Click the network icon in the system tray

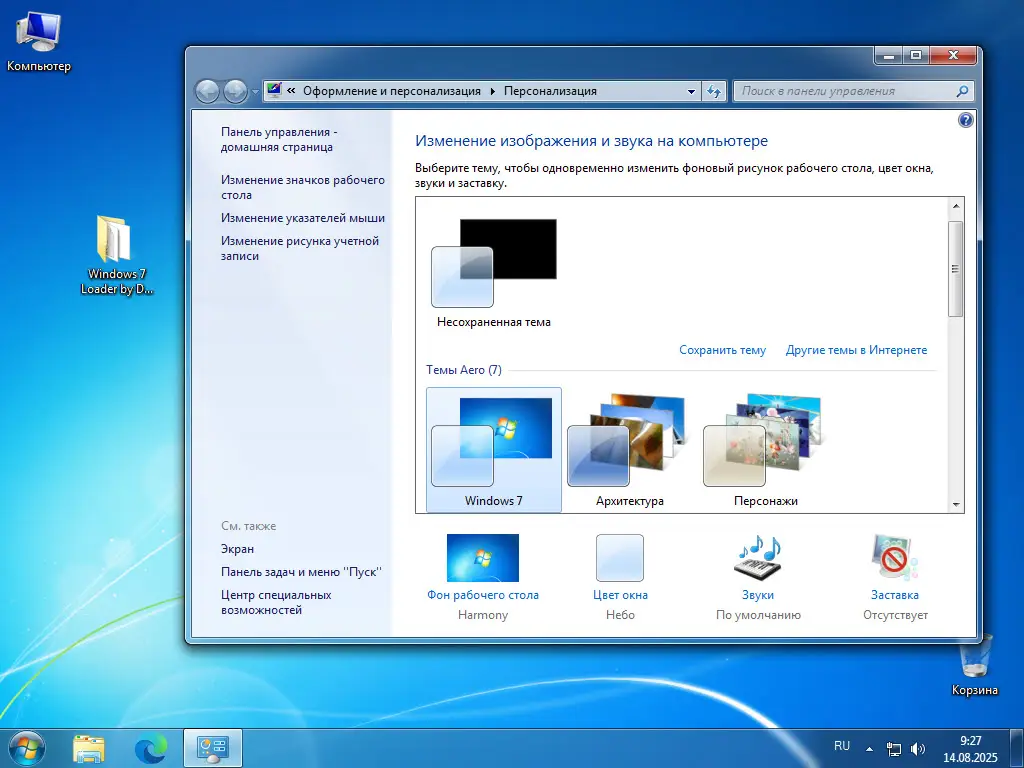[x=893, y=747]
